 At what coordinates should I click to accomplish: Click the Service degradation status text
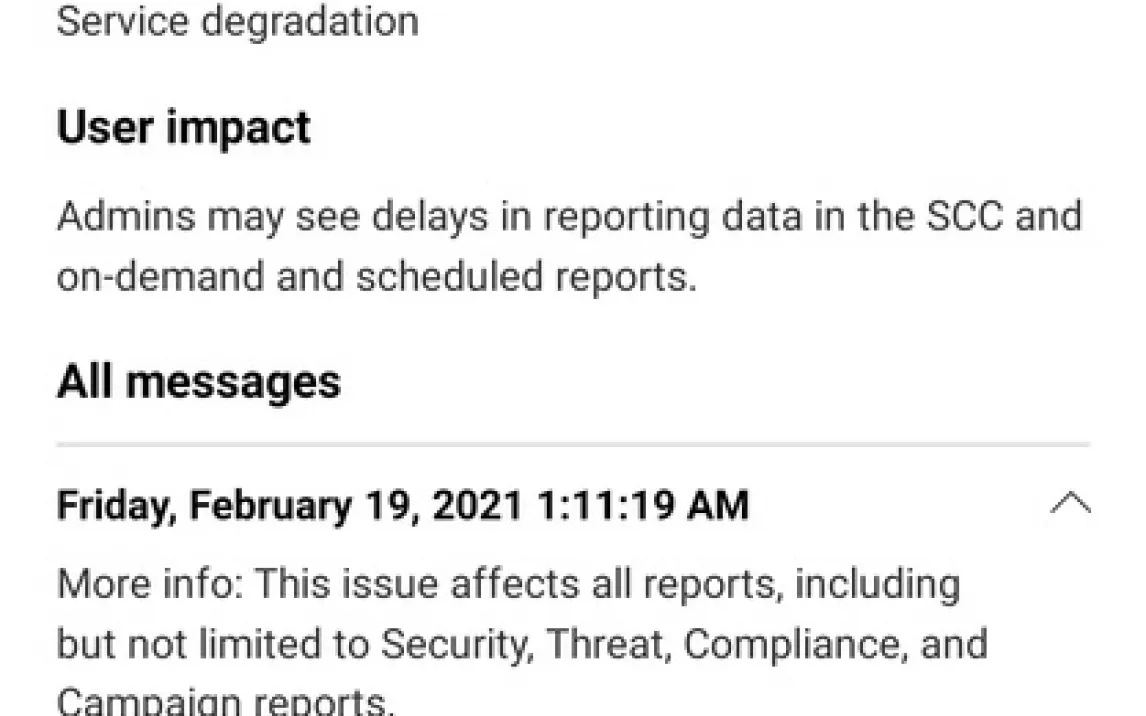click(x=237, y=21)
